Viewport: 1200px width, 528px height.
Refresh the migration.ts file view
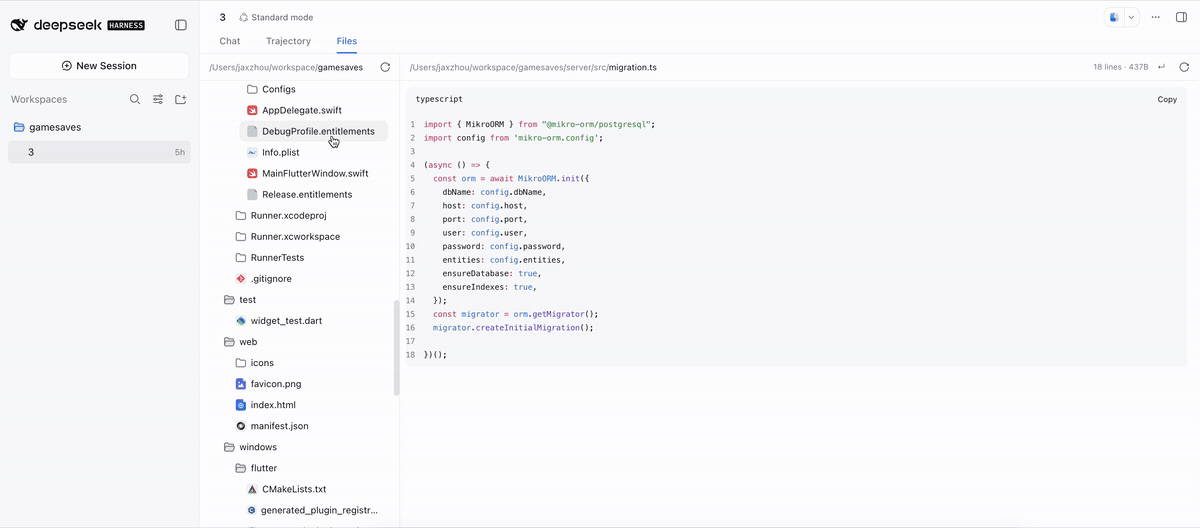point(1184,67)
